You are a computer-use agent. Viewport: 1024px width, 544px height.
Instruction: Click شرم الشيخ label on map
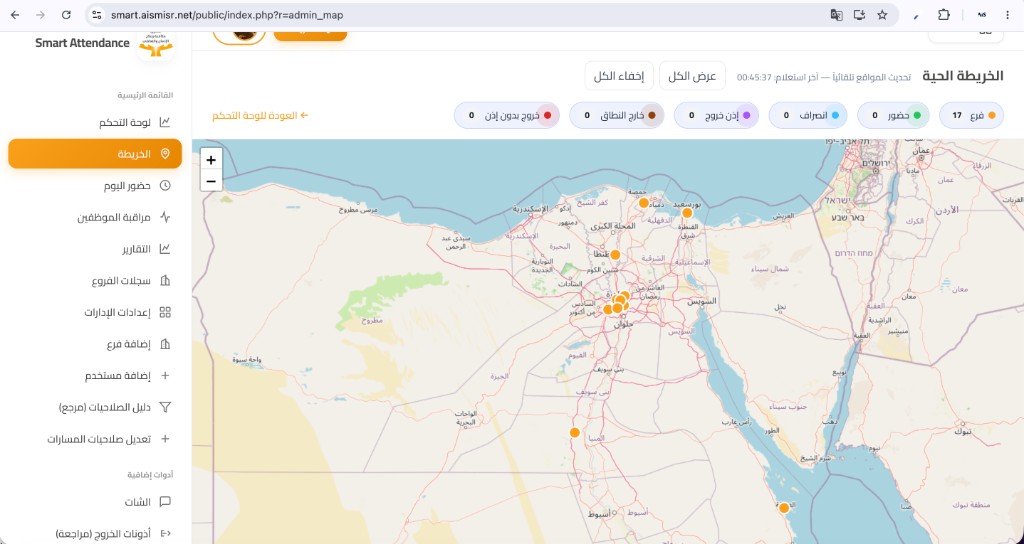[x=816, y=458]
